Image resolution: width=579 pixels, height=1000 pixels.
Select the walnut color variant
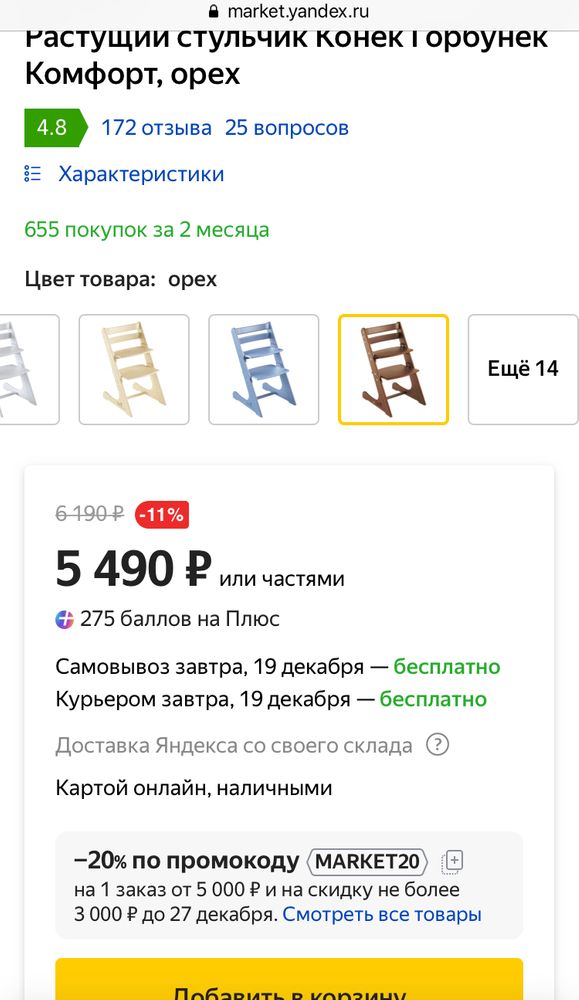[393, 369]
